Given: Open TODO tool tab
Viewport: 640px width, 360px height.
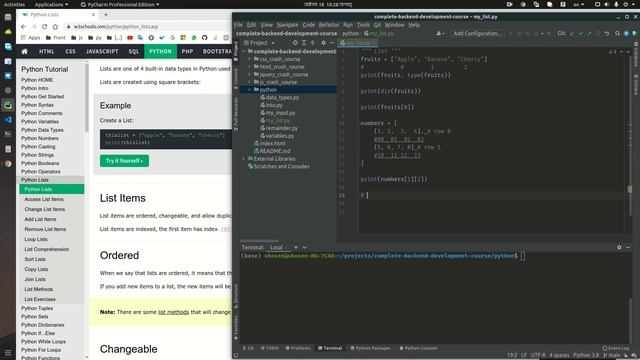Looking at the screenshot, I should coord(270,348).
